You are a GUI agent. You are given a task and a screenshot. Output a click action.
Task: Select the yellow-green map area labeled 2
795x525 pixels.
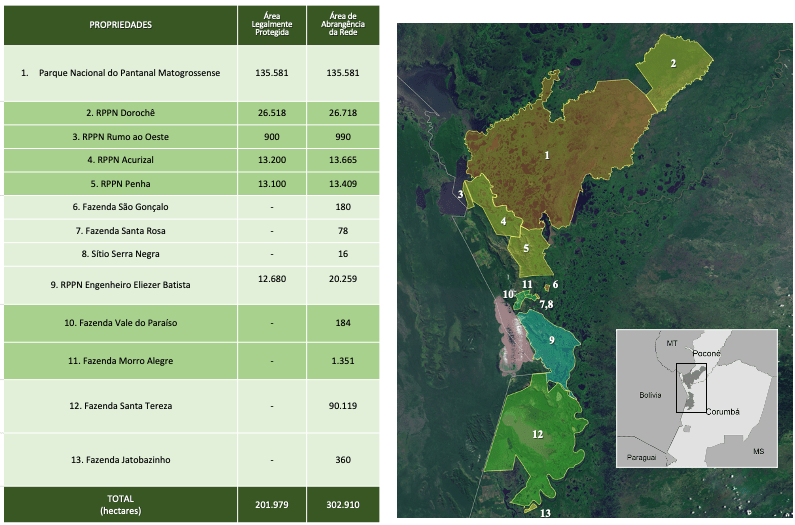[x=674, y=64]
